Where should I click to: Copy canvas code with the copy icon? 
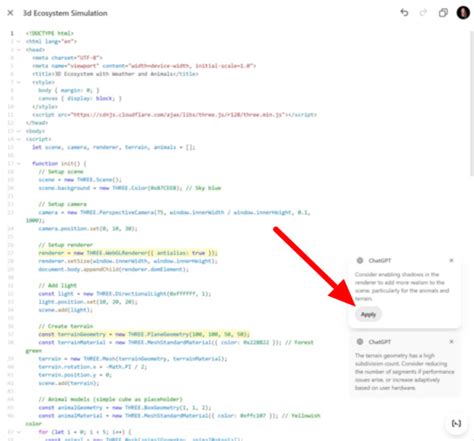coord(443,13)
